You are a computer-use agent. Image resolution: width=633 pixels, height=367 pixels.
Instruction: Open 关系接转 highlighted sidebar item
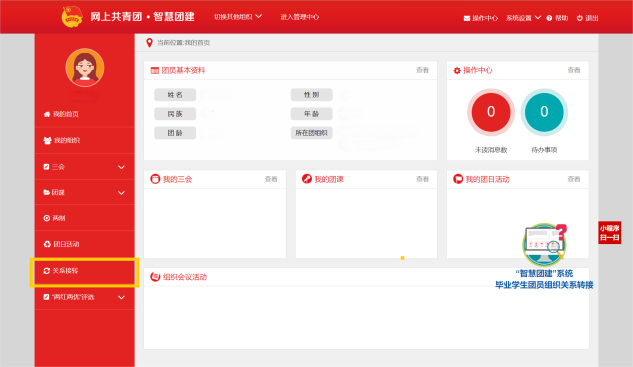pyautogui.click(x=84, y=271)
